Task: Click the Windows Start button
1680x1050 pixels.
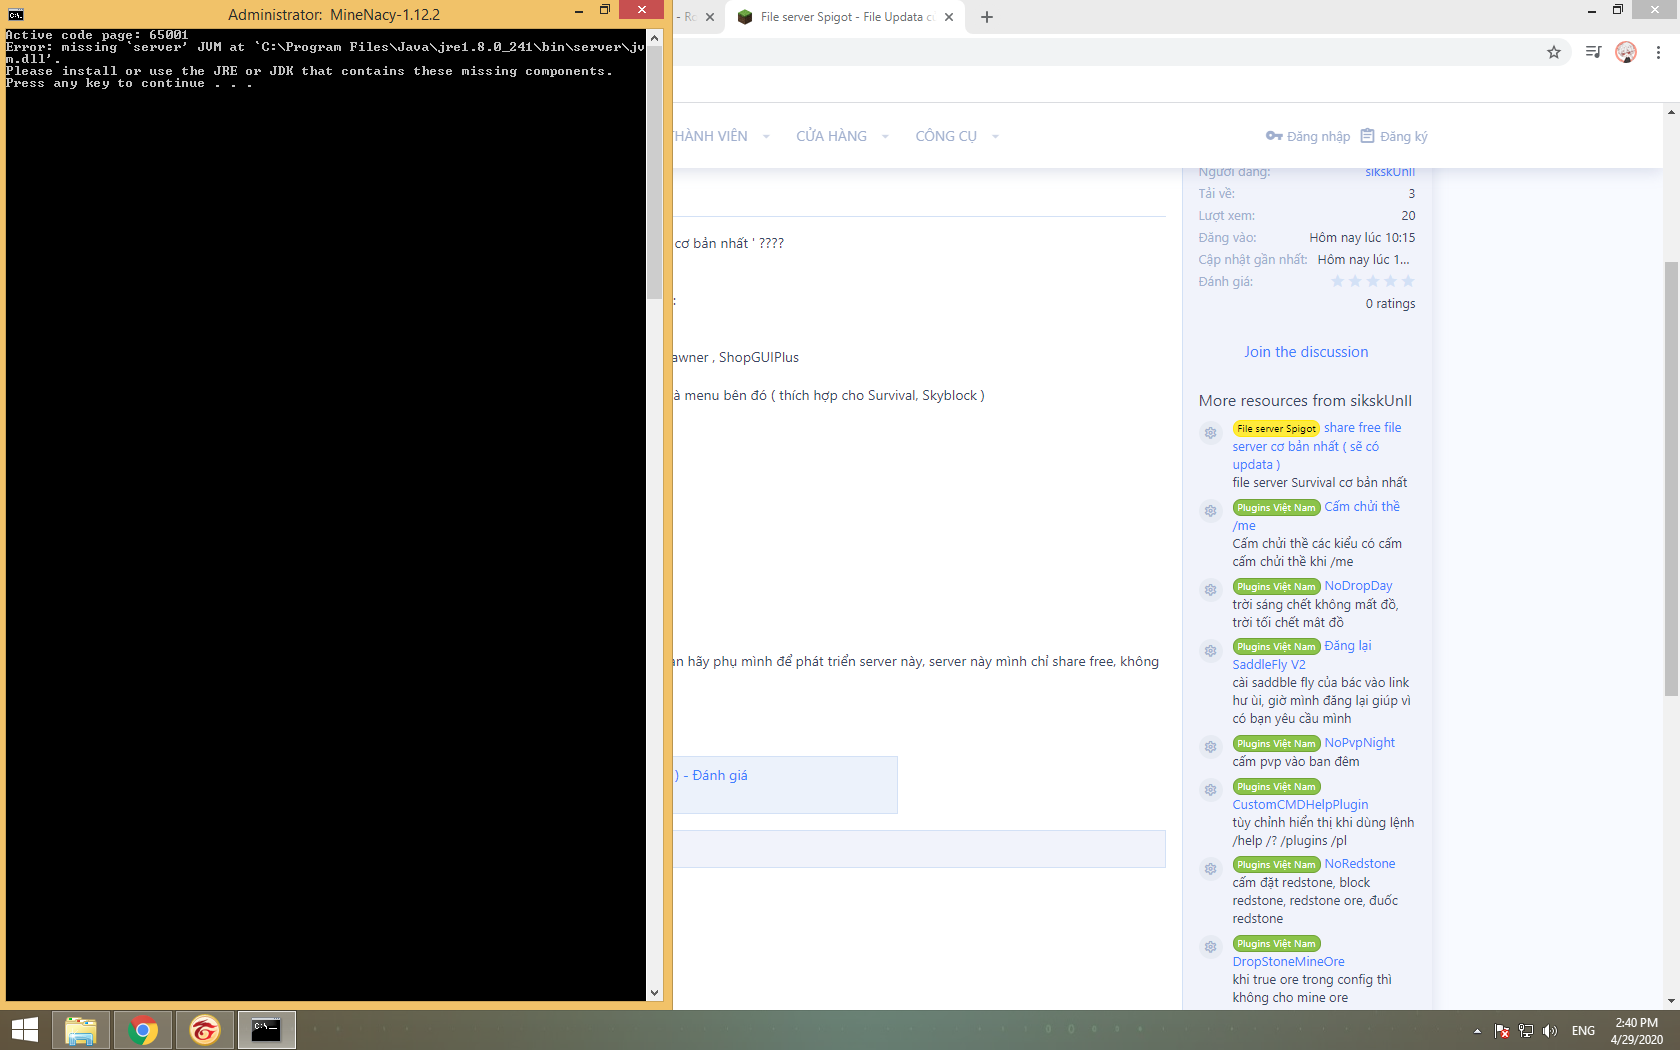Action: pos(24,1030)
